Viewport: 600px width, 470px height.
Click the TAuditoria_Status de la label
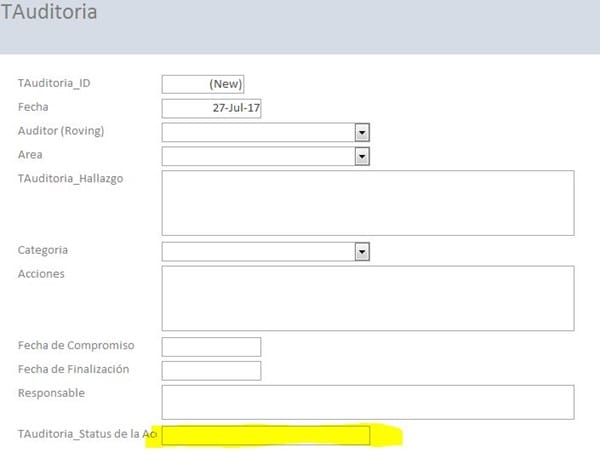click(87, 434)
